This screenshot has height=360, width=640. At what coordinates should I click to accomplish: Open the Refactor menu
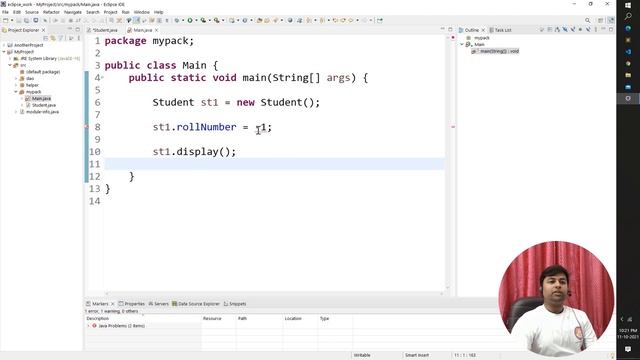51,12
